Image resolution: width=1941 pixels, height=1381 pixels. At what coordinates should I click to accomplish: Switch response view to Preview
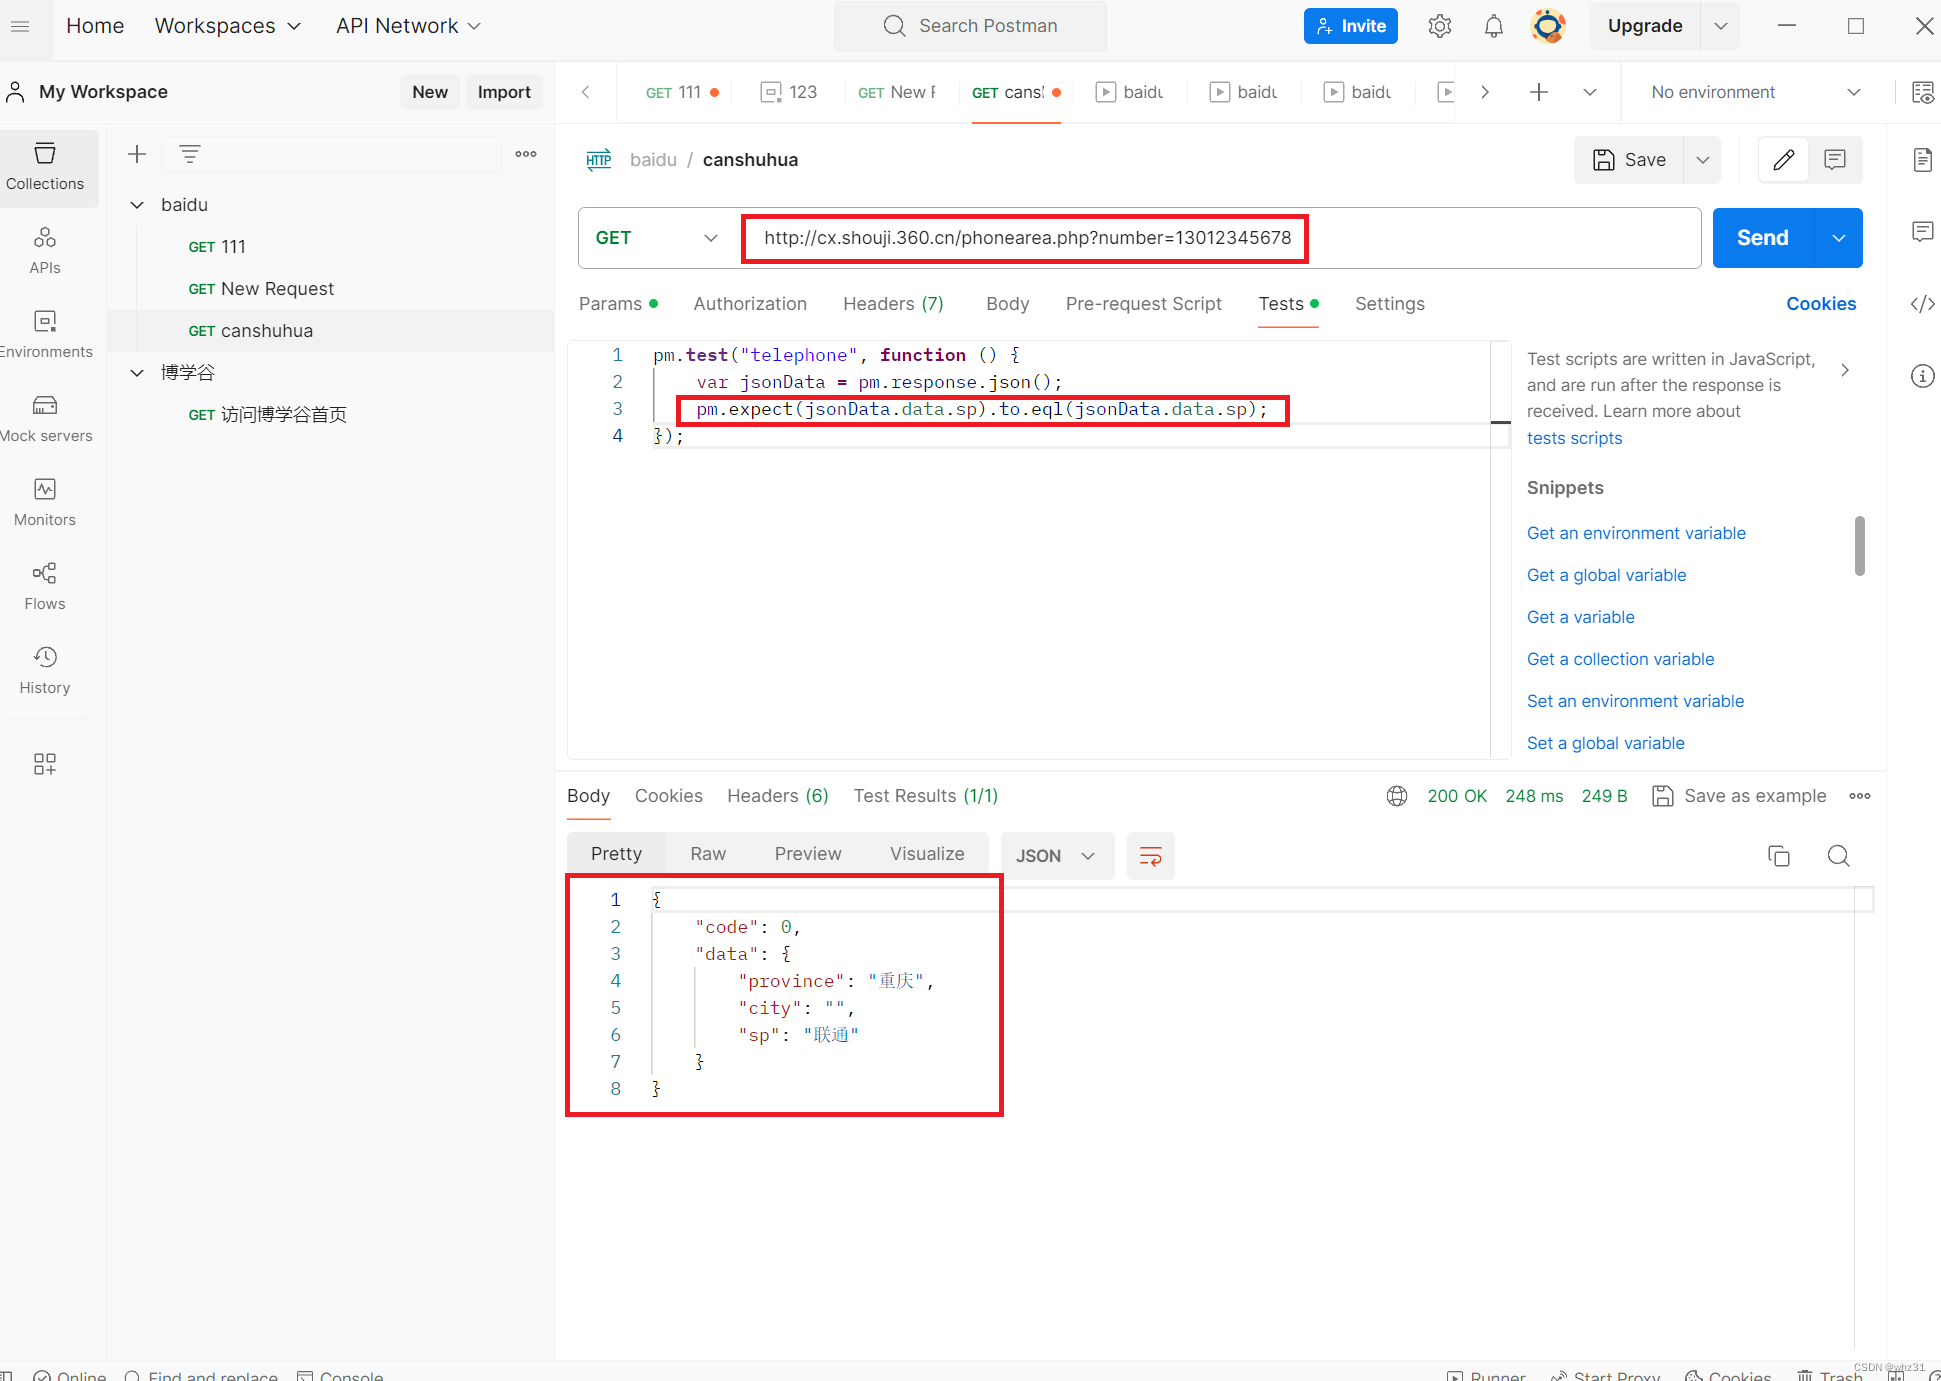pyautogui.click(x=807, y=854)
